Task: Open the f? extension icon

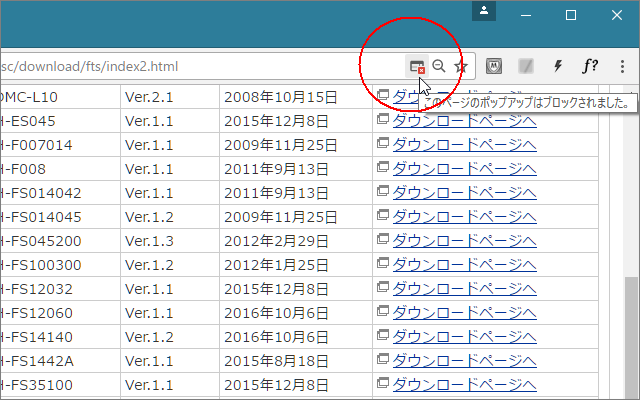Action: 590,66
